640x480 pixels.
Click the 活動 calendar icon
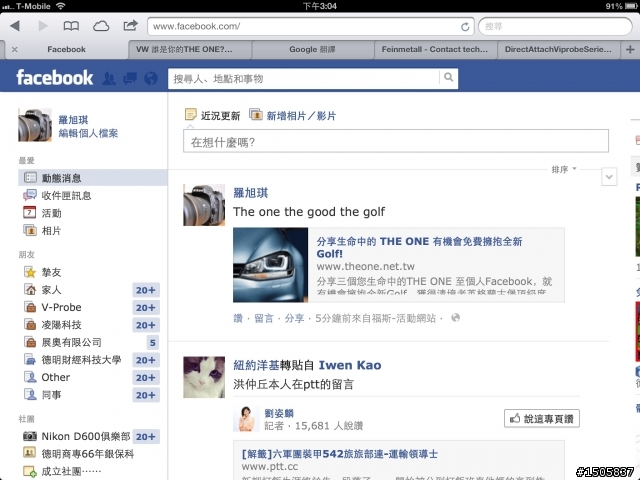(x=30, y=213)
